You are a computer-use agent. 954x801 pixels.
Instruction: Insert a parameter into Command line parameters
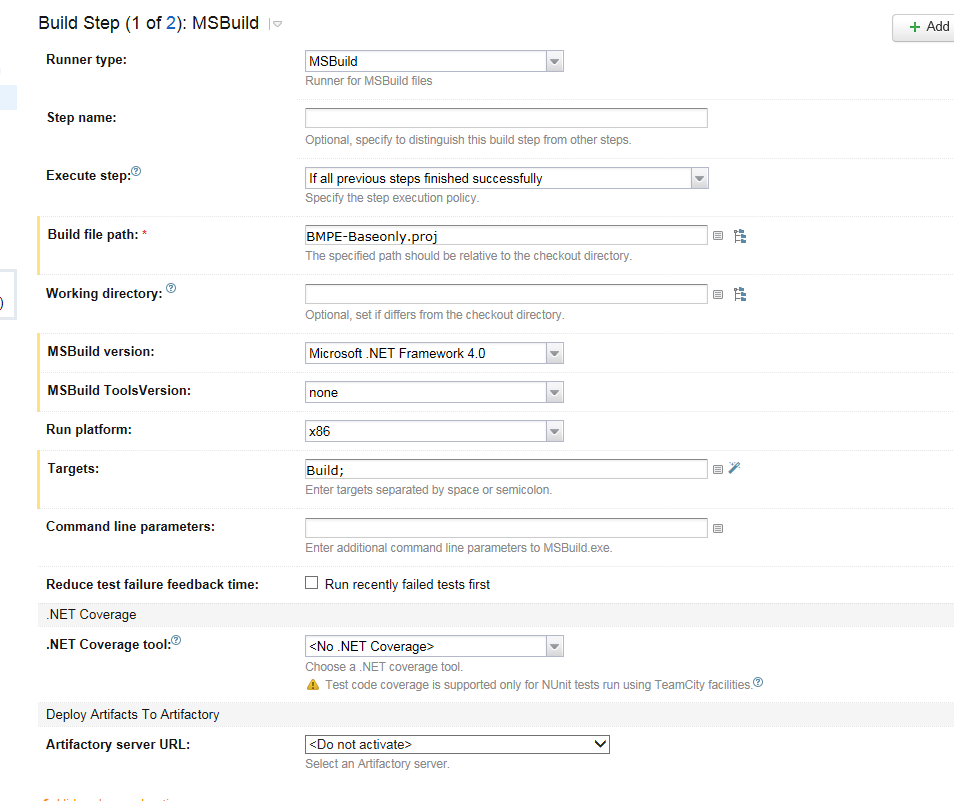[x=718, y=527]
